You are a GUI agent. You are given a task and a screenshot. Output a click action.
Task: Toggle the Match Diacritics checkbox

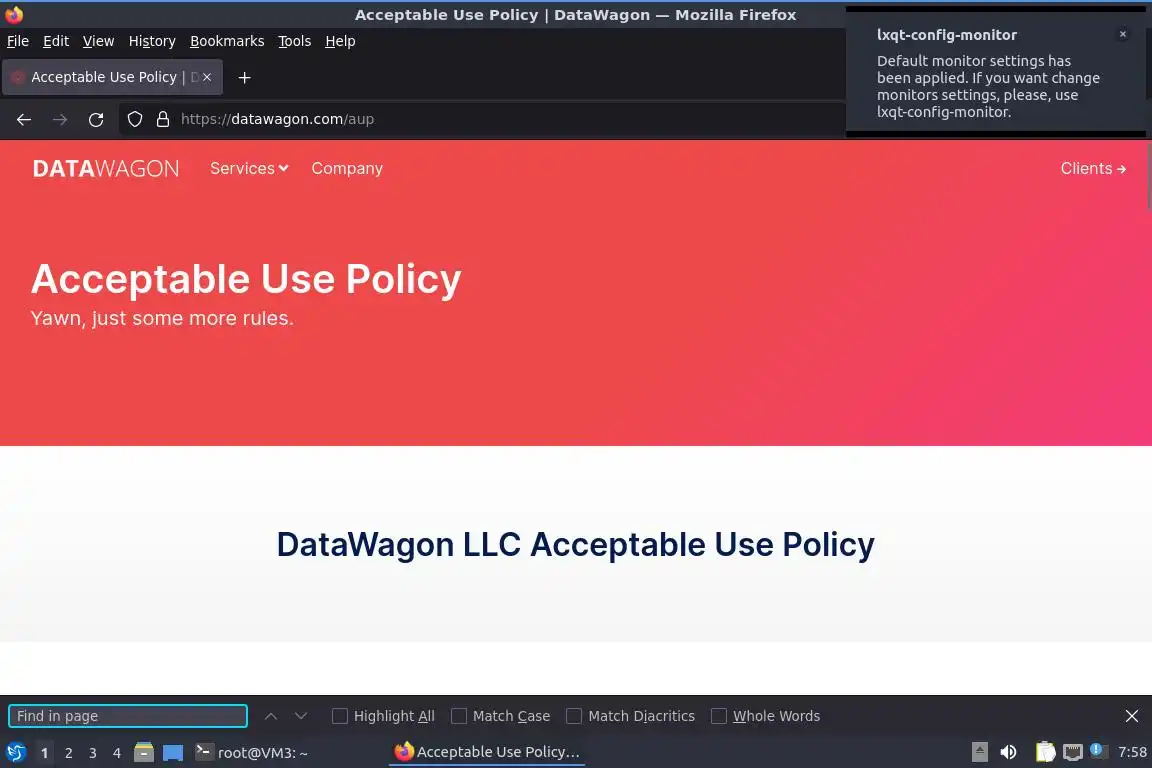click(574, 716)
